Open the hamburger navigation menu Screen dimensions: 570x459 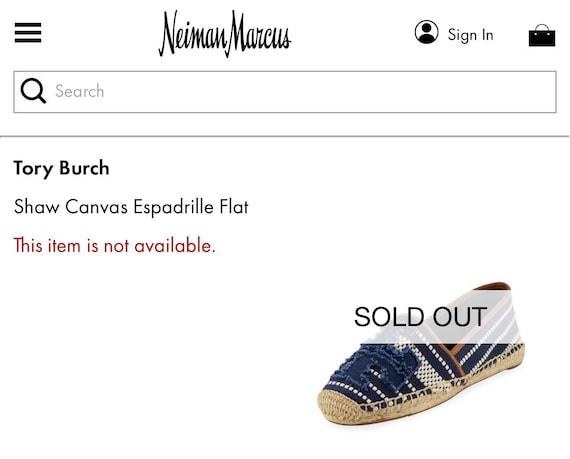[x=28, y=33]
